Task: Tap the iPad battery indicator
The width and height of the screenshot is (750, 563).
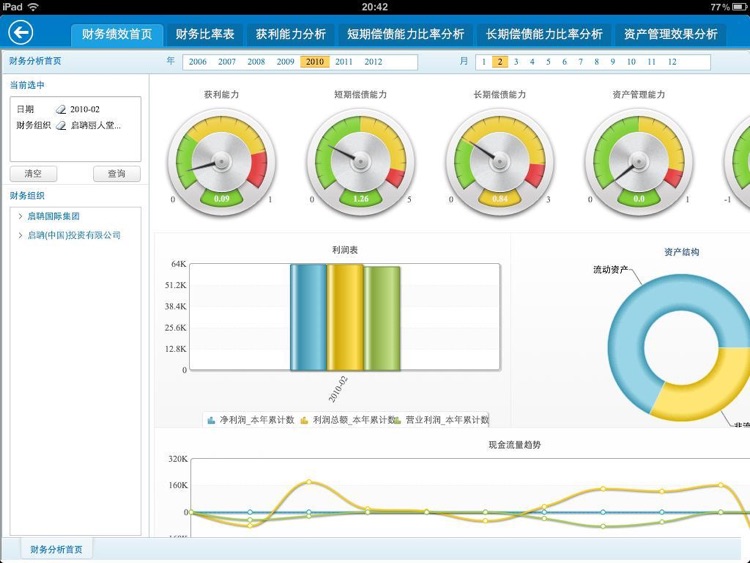Action: coord(739,7)
